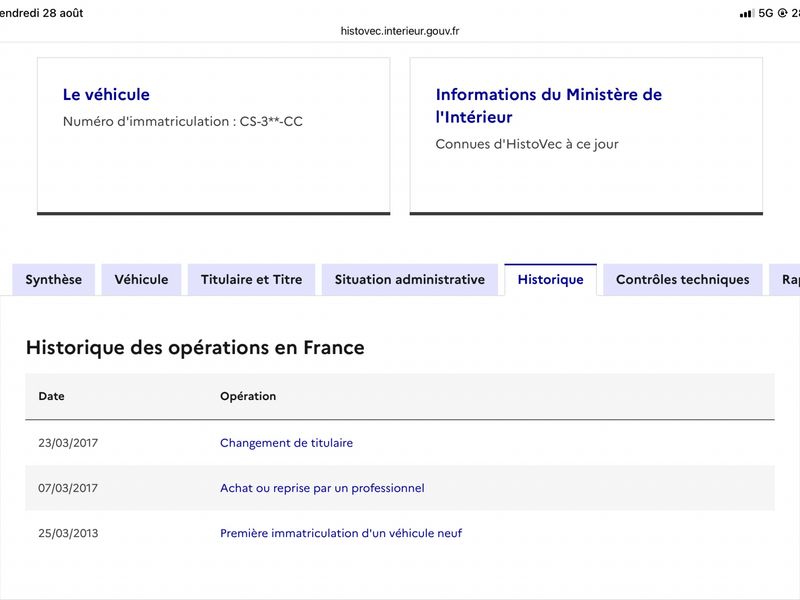This screenshot has width=800, height=600.
Task: Switch to the Contrôles techniques tab
Action: [683, 280]
